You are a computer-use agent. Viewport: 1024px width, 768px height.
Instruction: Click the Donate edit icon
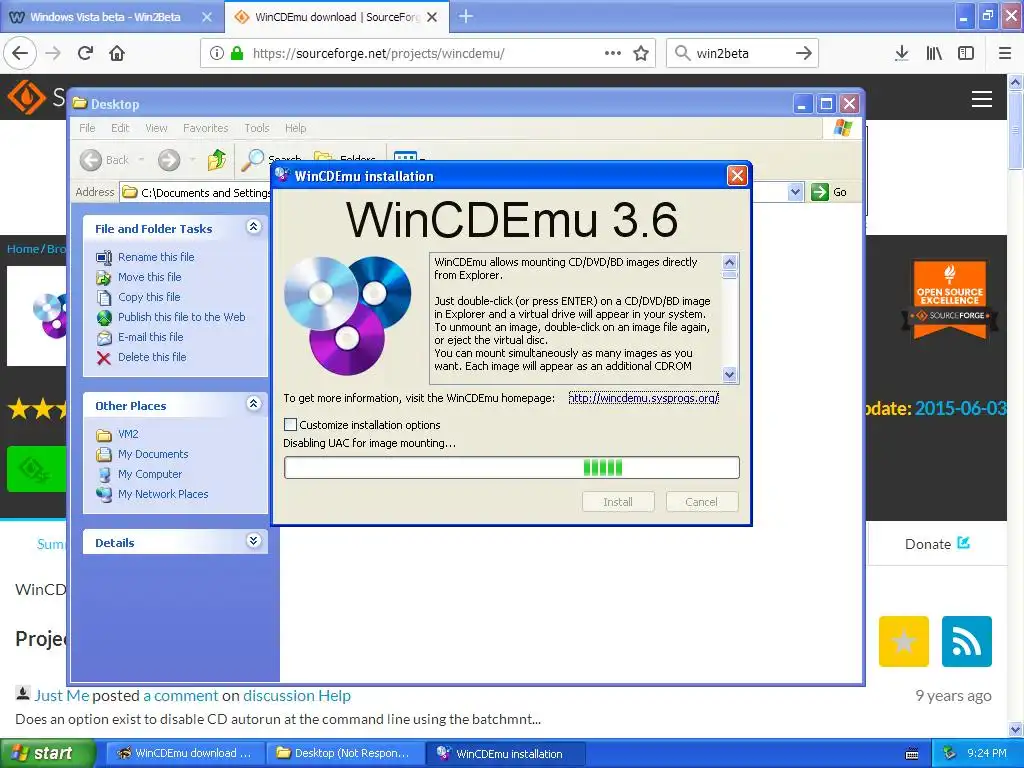click(x=963, y=543)
